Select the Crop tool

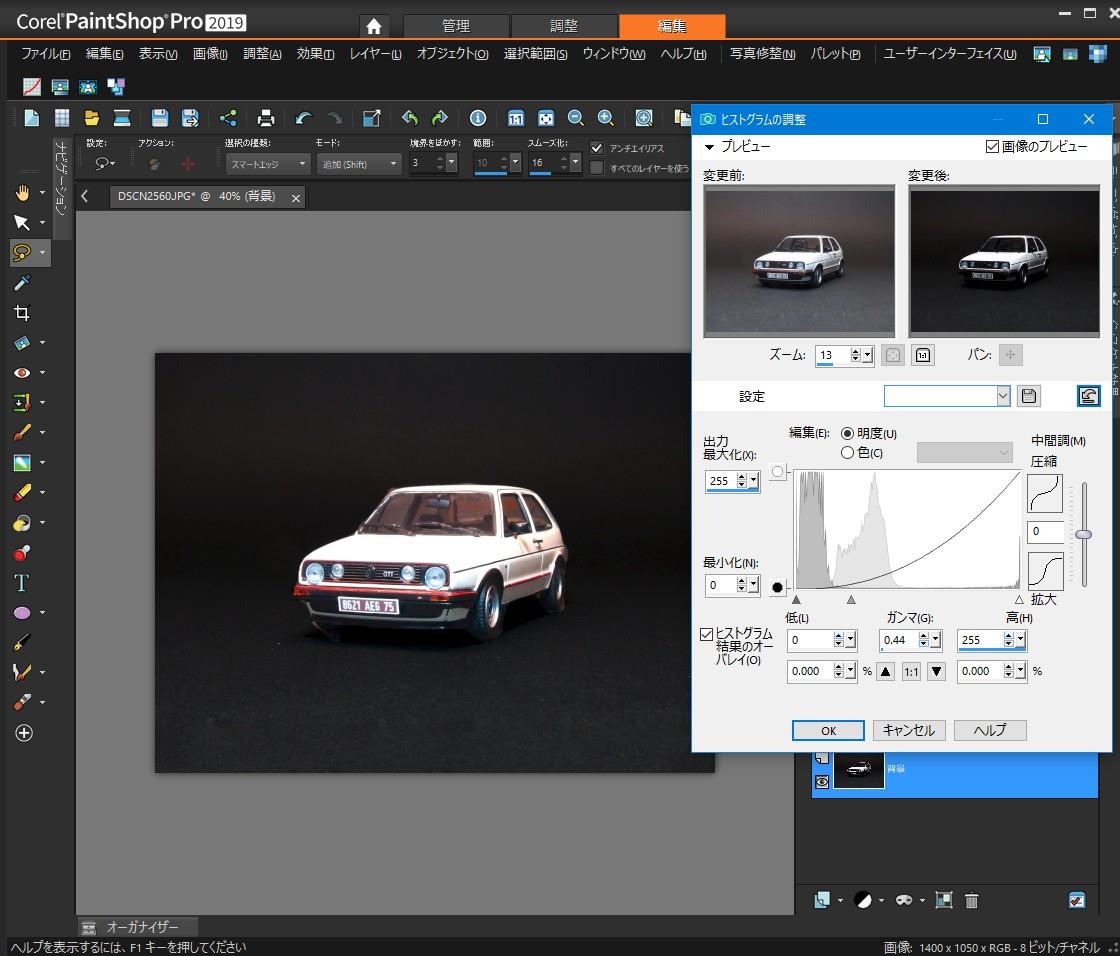pyautogui.click(x=22, y=313)
